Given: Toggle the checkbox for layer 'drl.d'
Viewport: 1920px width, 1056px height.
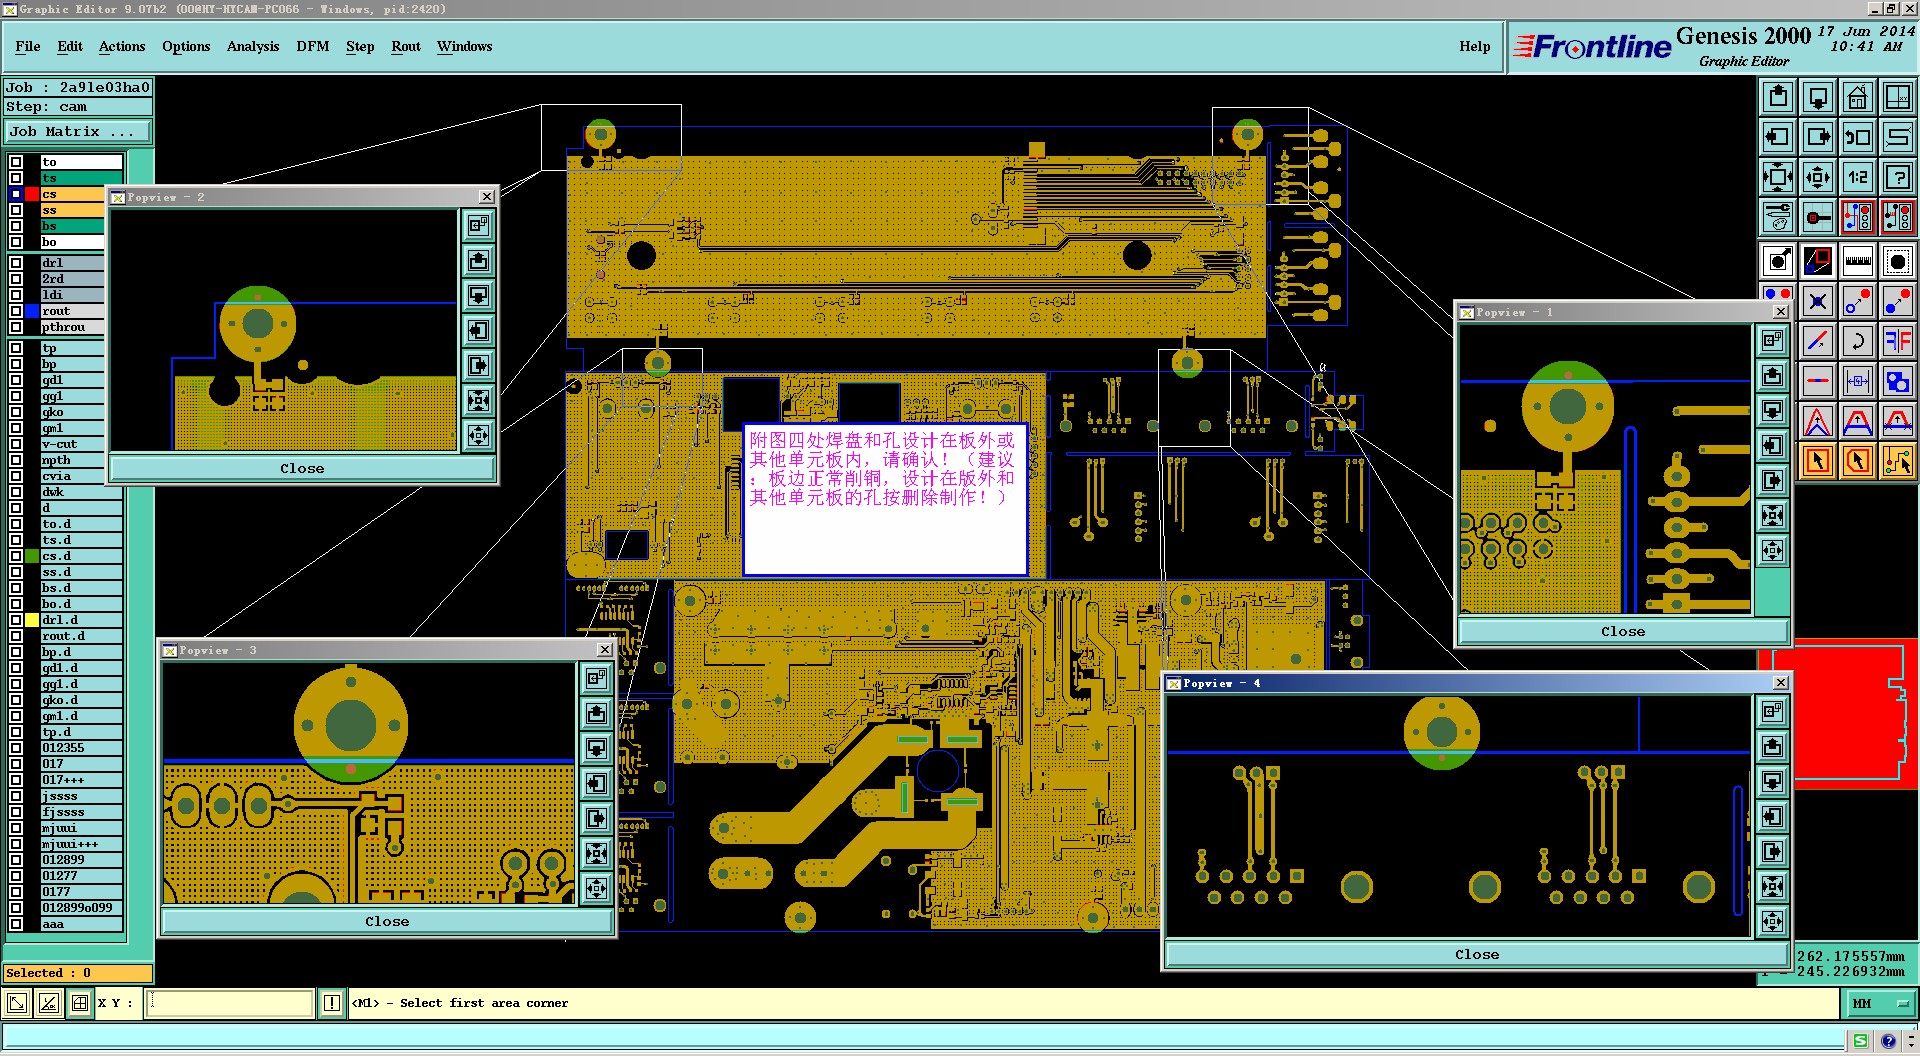Looking at the screenshot, I should pos(16,620).
